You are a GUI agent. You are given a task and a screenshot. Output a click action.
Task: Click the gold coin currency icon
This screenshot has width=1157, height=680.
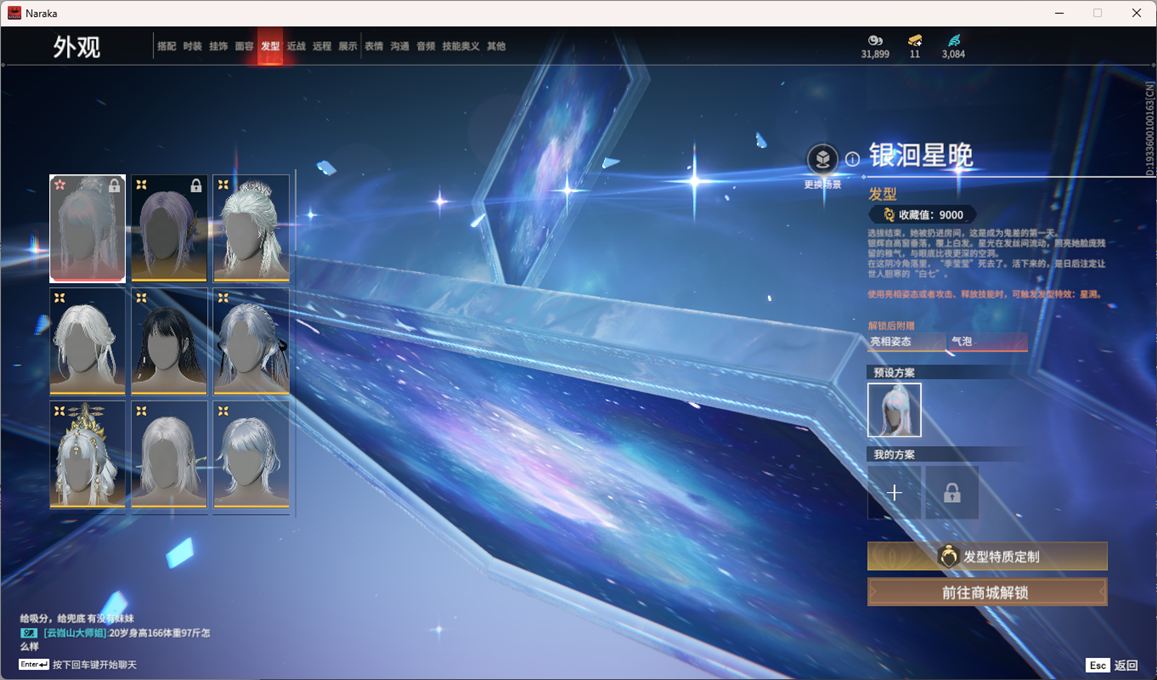tap(875, 40)
